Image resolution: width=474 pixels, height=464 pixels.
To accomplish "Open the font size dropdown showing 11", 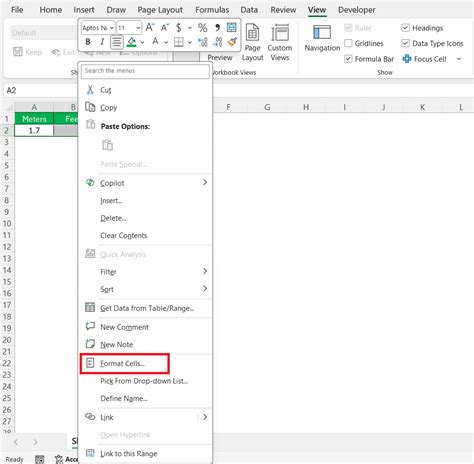I will click(x=138, y=28).
